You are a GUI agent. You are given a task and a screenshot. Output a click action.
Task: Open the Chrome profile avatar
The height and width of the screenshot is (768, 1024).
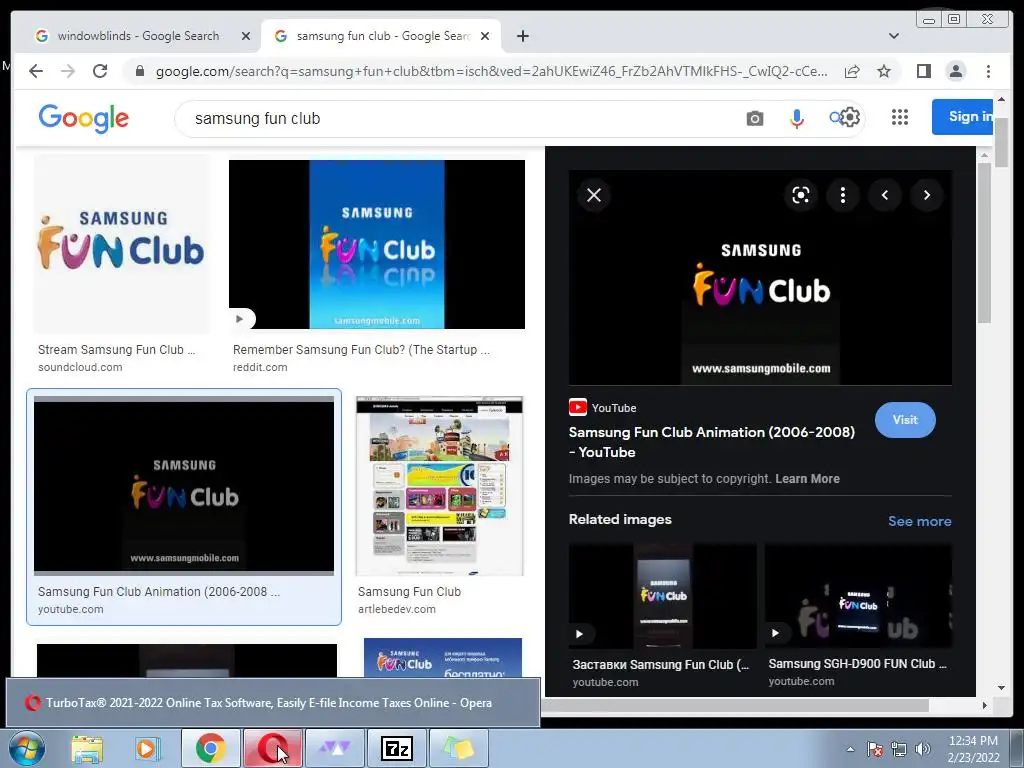[x=955, y=71]
